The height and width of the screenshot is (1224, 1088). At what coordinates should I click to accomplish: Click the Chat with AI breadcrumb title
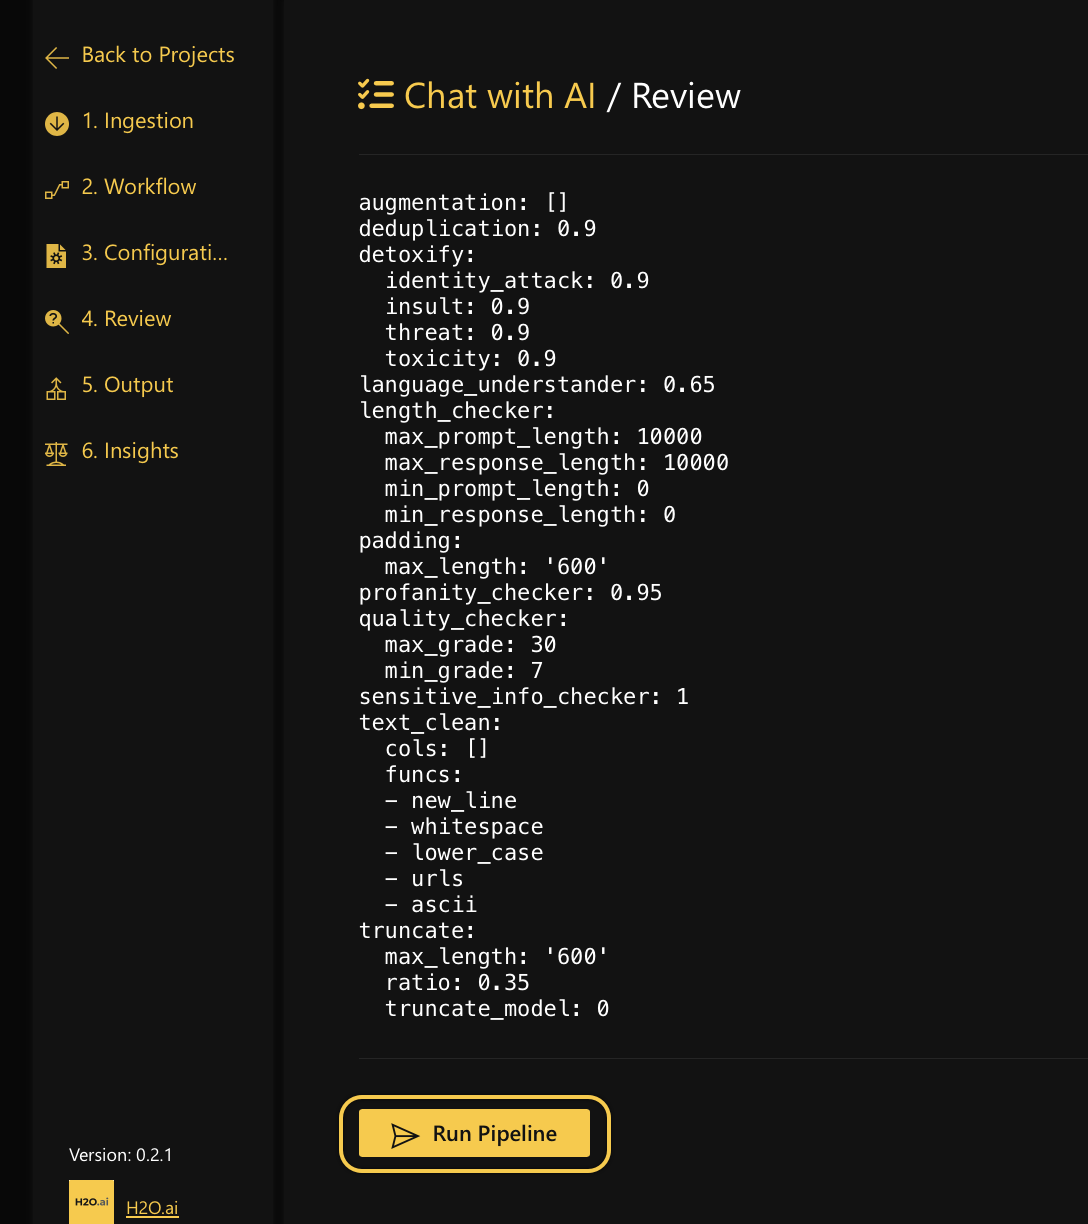[x=500, y=96]
